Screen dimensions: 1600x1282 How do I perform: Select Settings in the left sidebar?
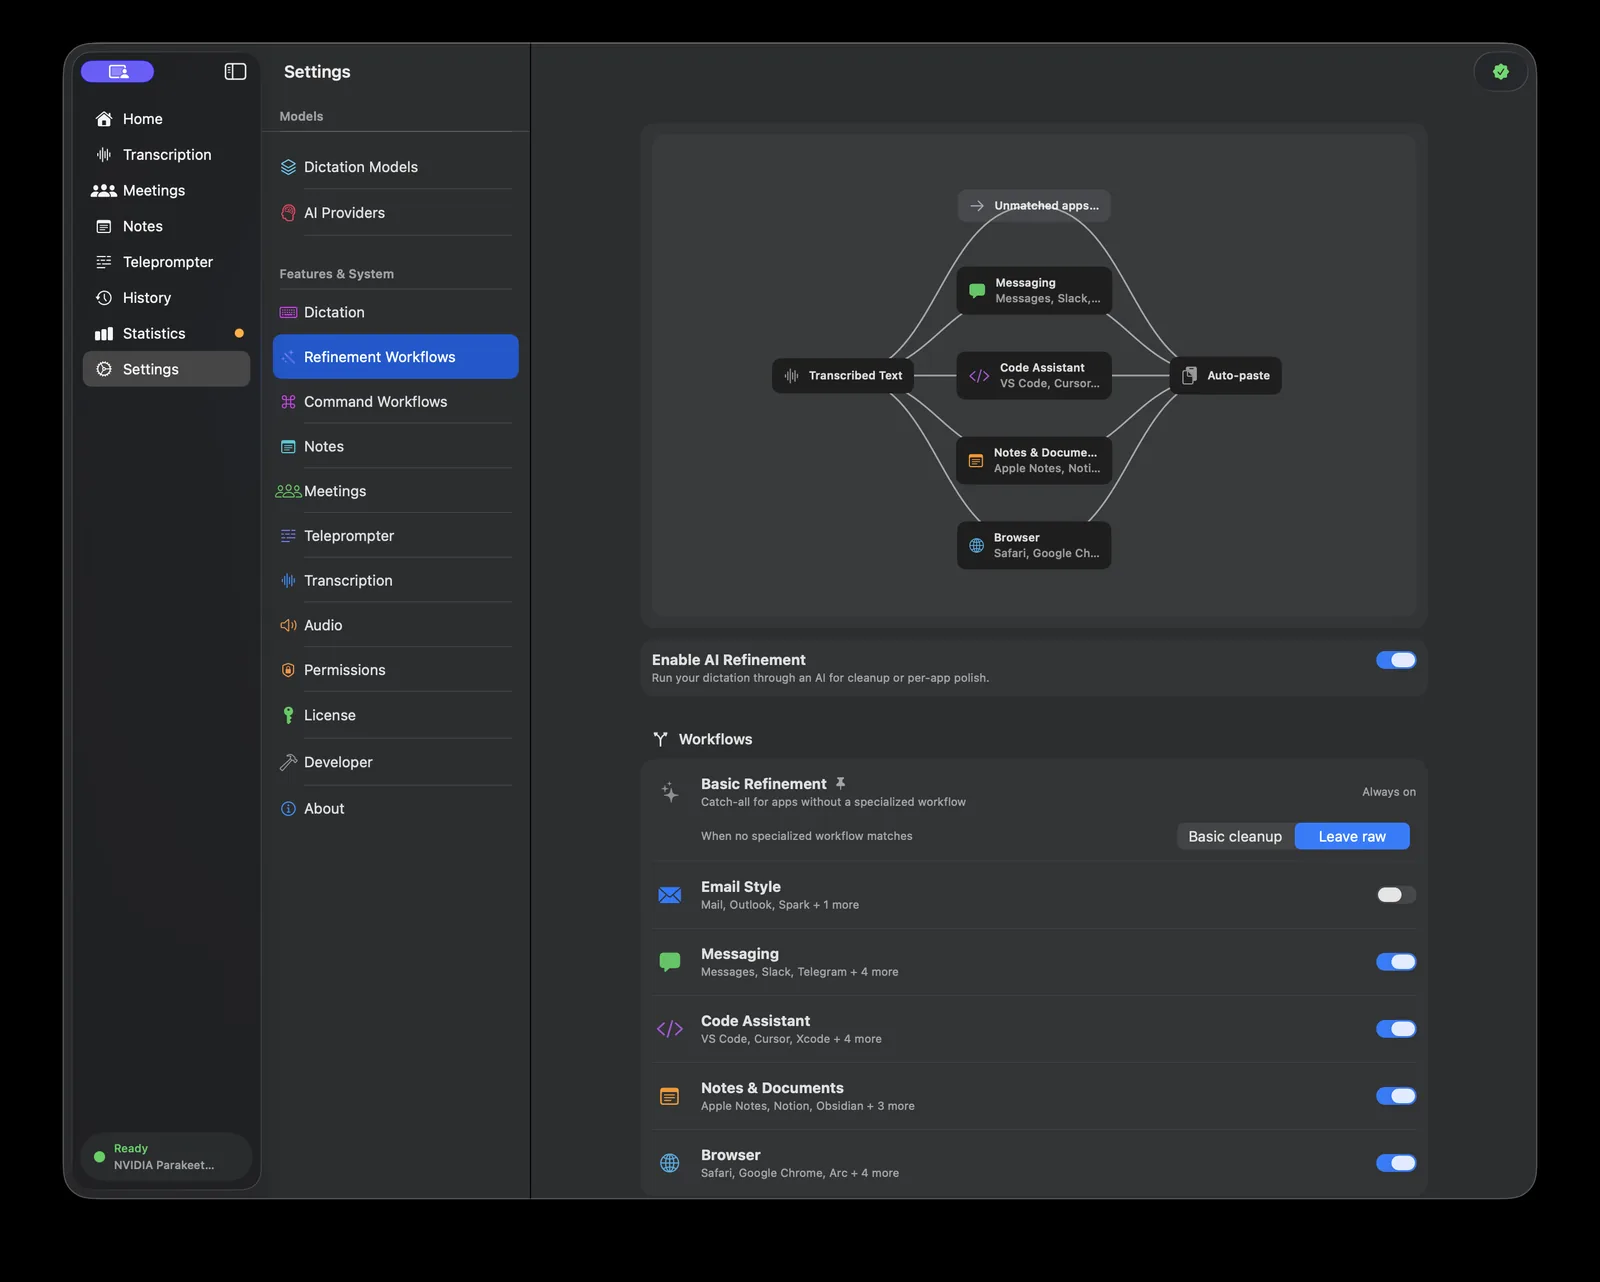166,369
